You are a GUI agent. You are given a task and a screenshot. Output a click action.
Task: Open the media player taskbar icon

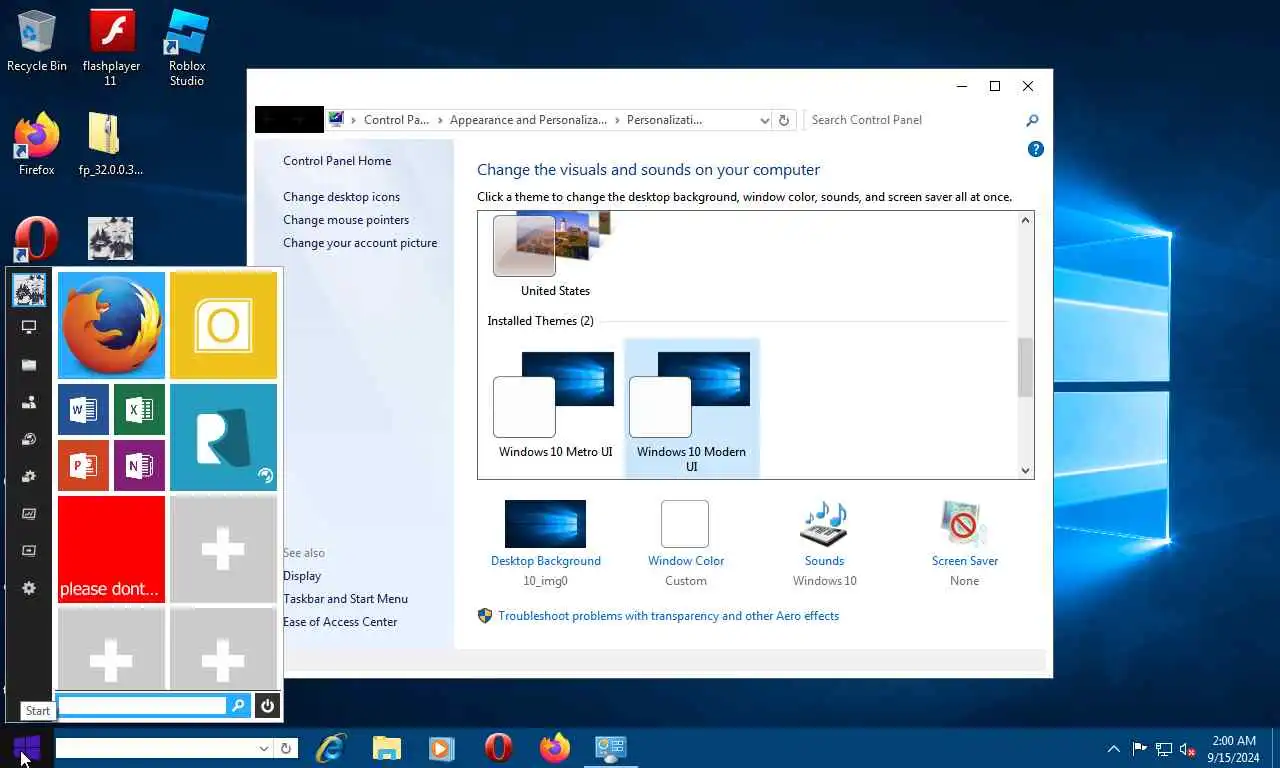[x=441, y=748]
